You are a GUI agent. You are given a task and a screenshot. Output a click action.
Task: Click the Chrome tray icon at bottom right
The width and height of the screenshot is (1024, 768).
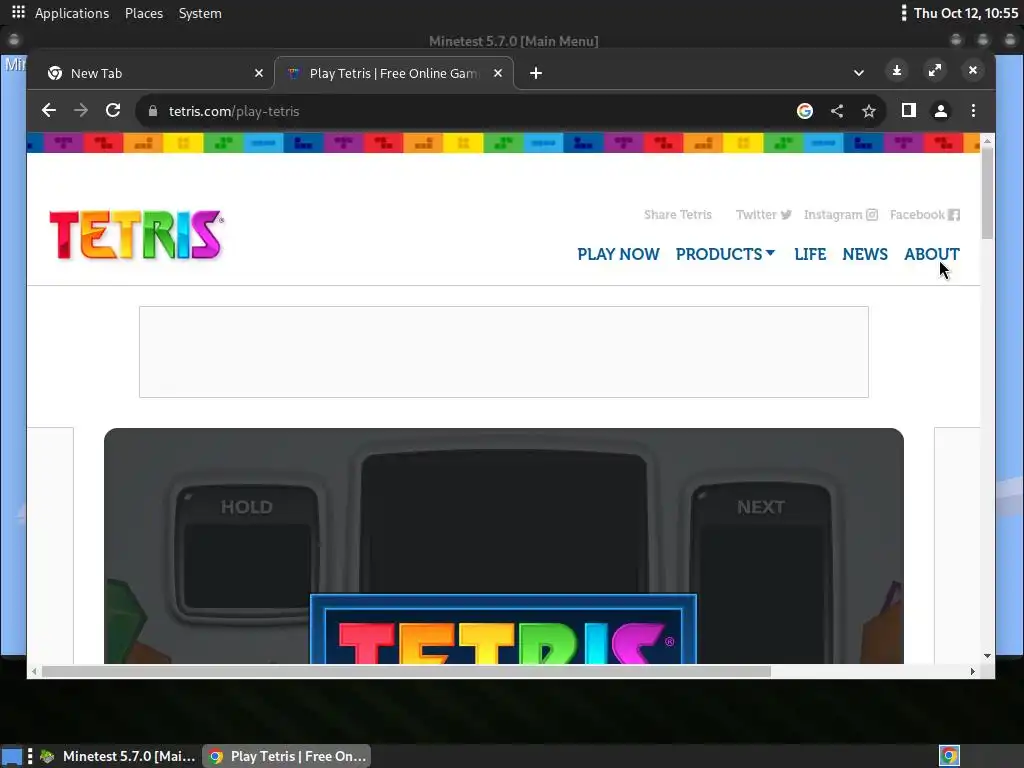pyautogui.click(x=950, y=756)
